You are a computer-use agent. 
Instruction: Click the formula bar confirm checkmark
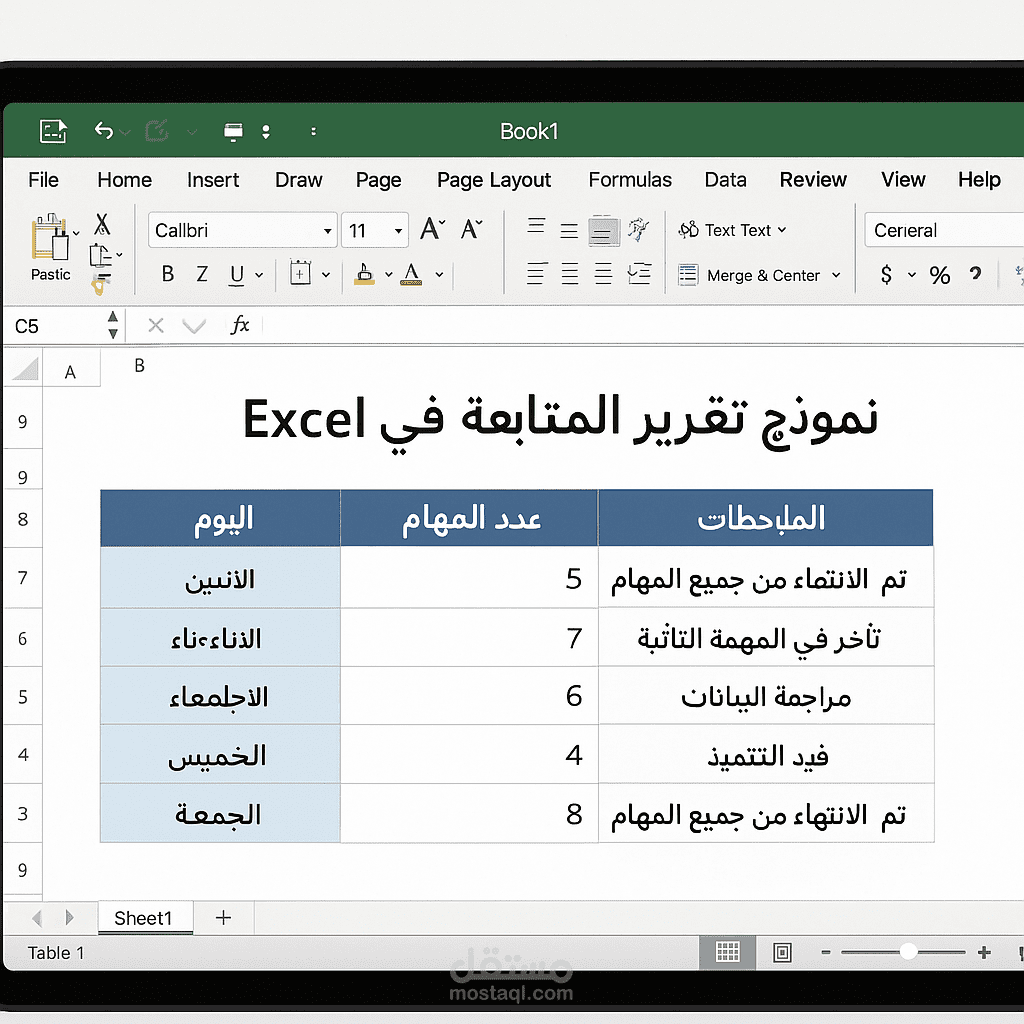point(194,325)
